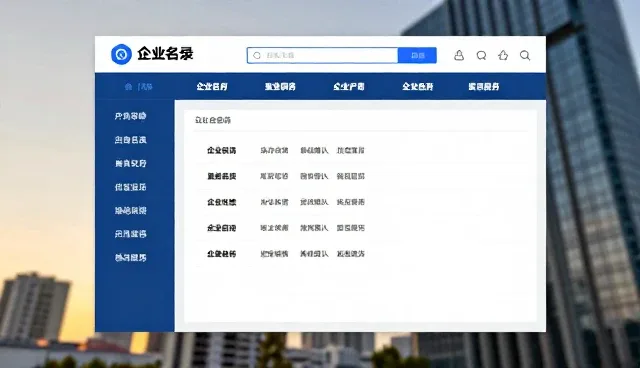Click the small magnifier inside the search box
640x368 pixels.
257,55
